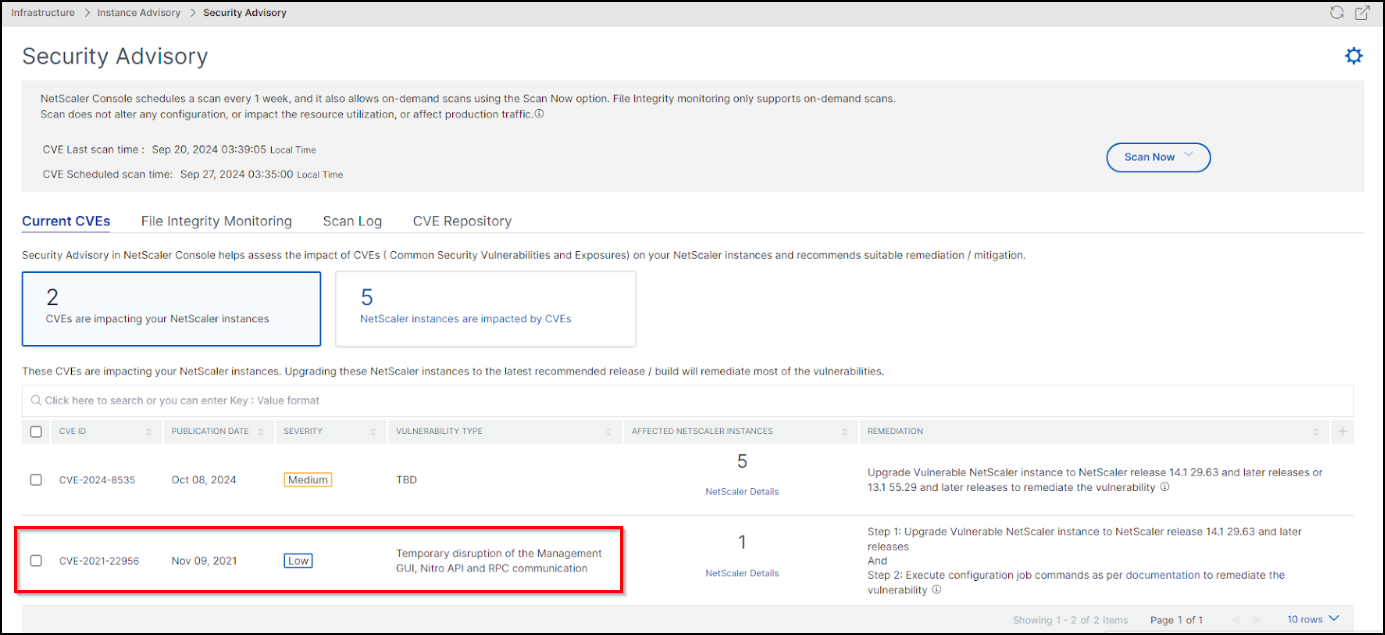Select the 5 NetScaler instances impacted card
The width and height of the screenshot is (1385, 635).
click(x=485, y=308)
